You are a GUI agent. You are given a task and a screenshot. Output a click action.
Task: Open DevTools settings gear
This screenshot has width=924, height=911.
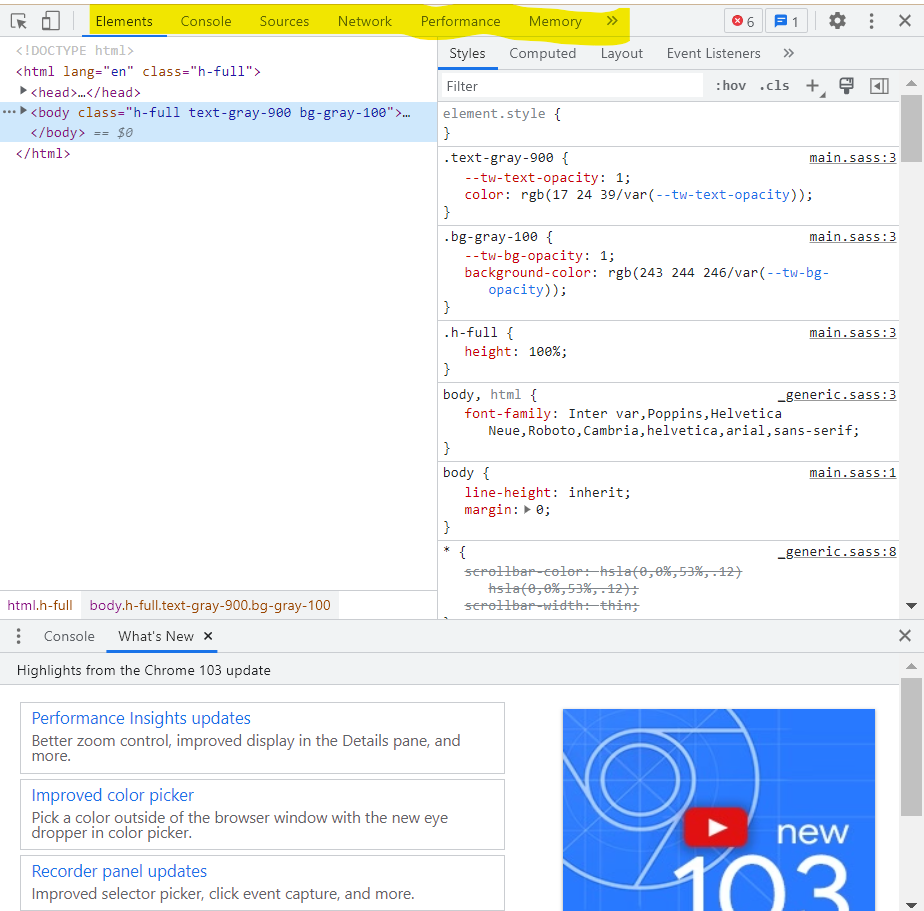click(837, 21)
